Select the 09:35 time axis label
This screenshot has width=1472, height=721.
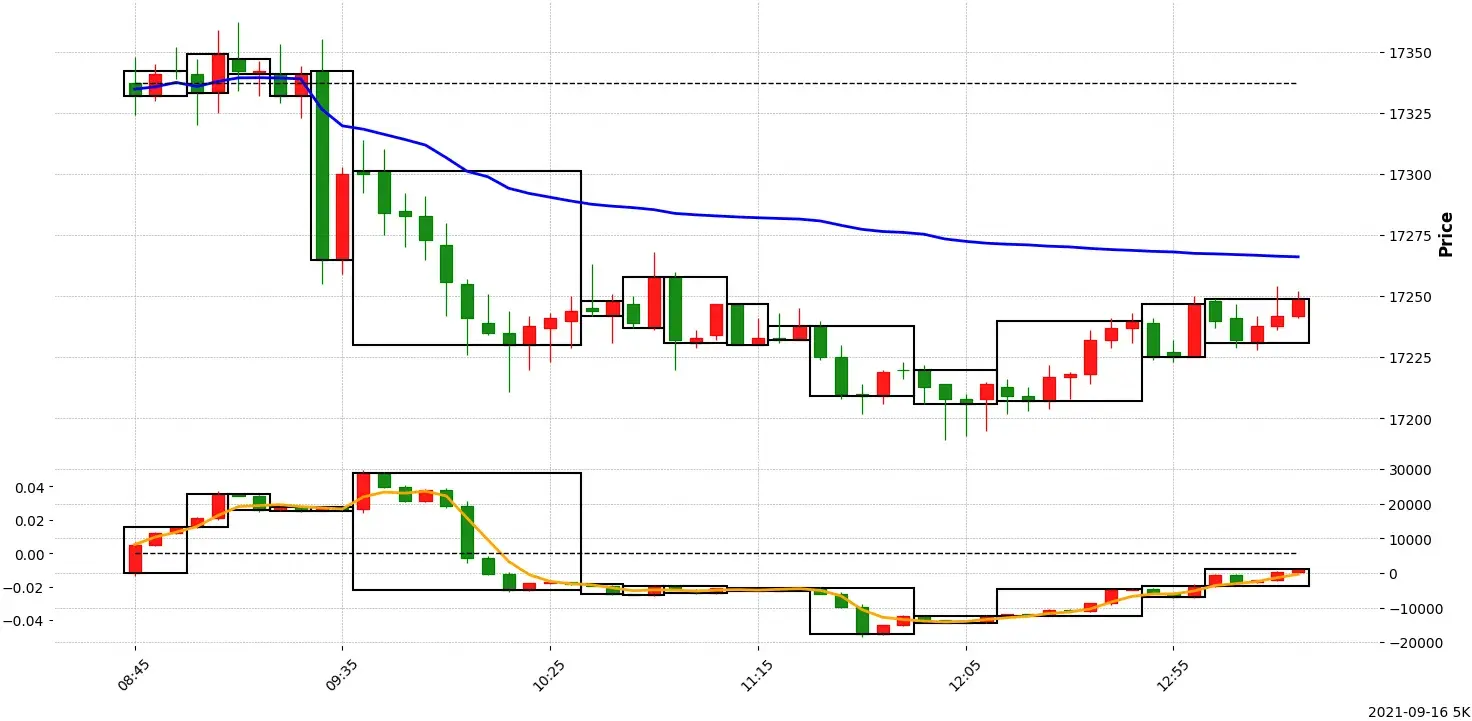click(x=340, y=676)
